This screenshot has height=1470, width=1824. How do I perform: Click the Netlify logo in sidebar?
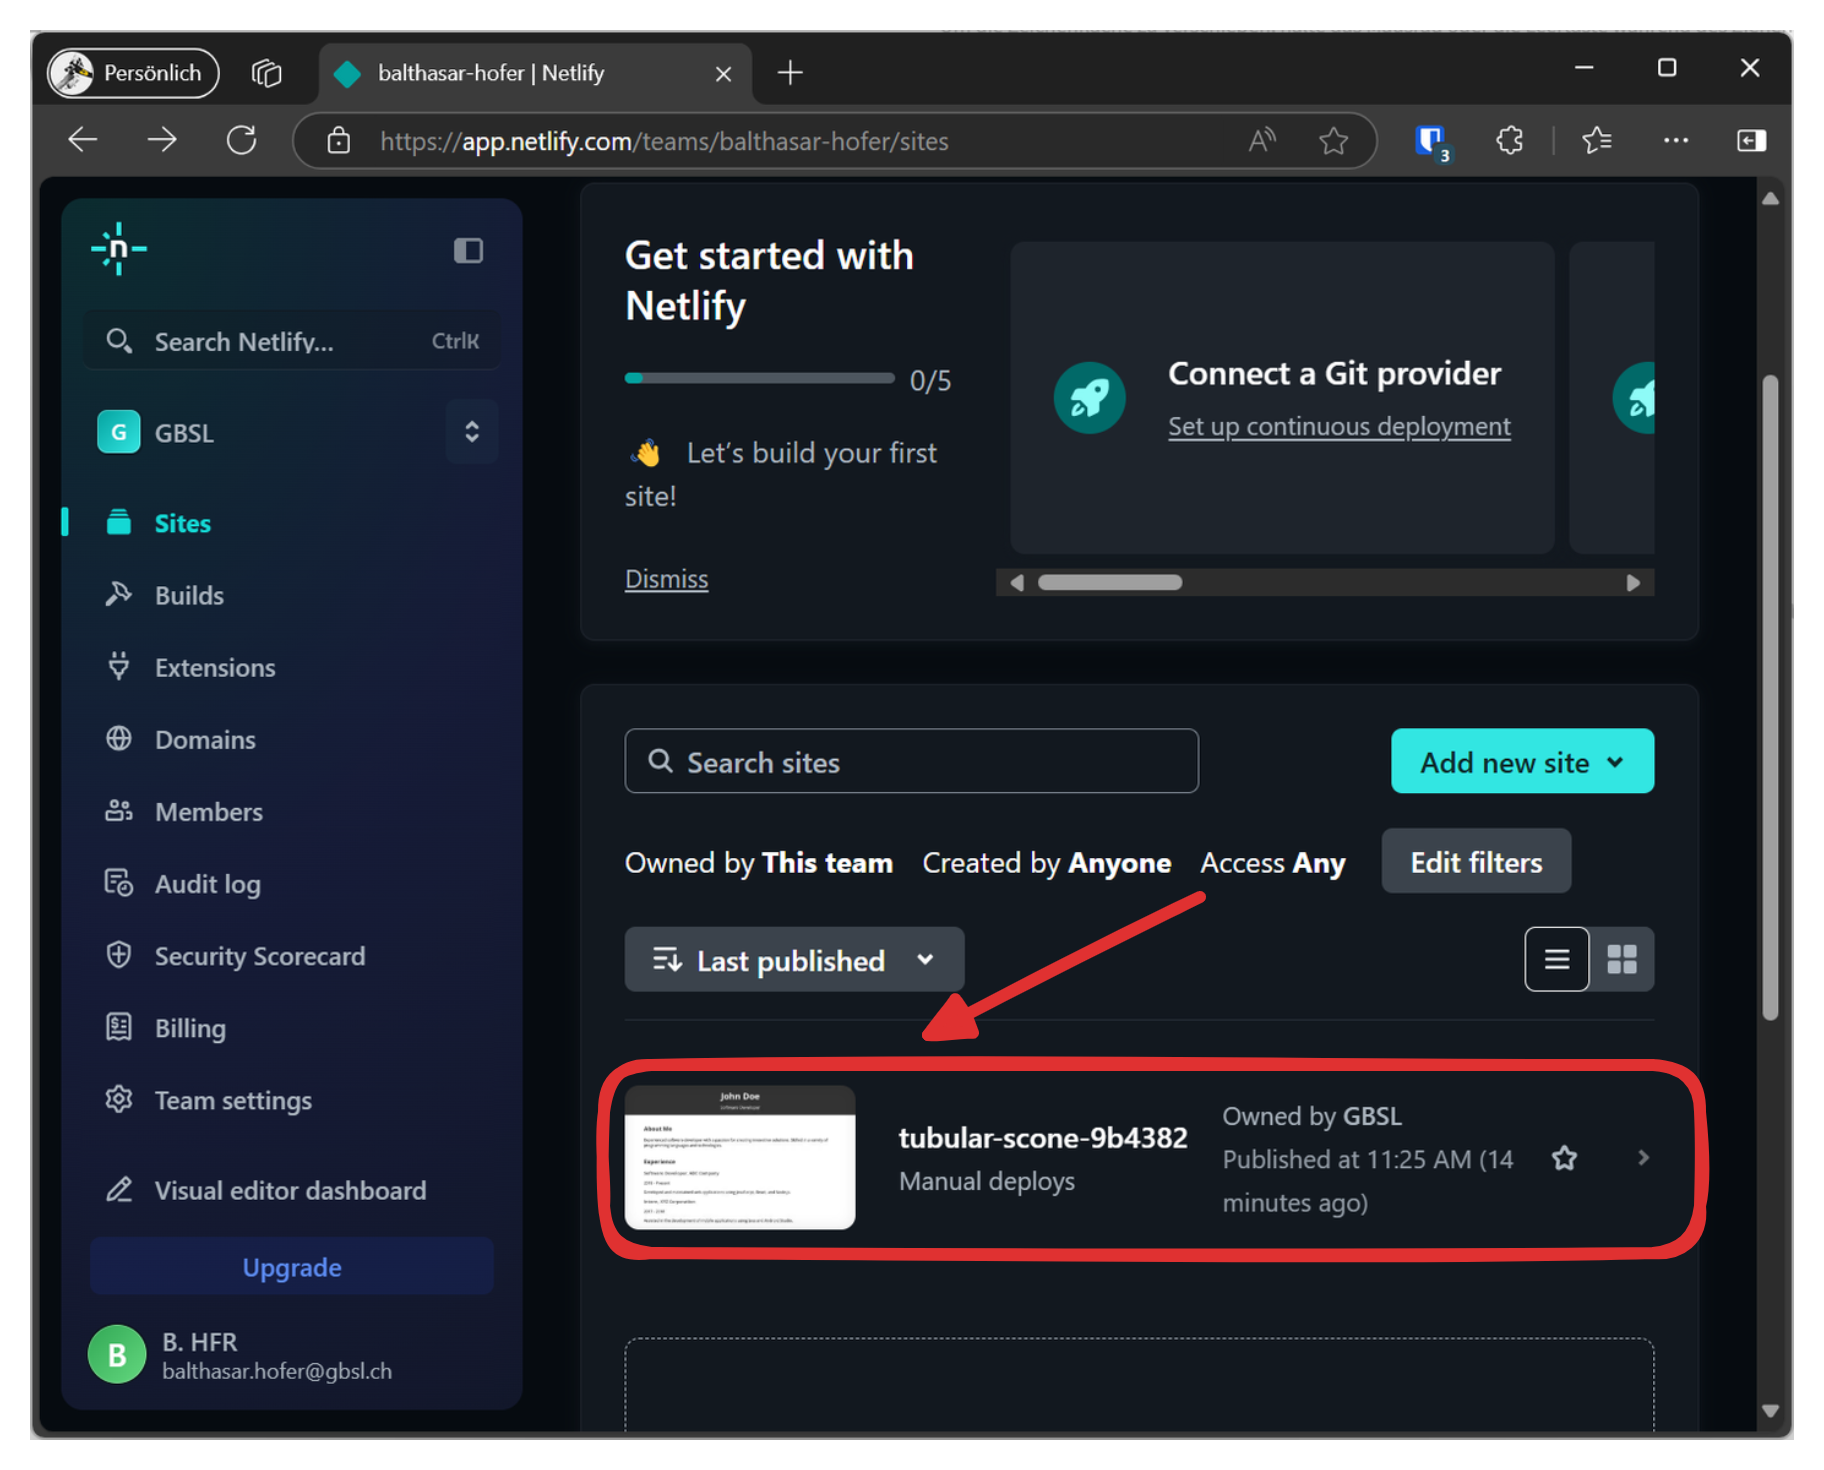(119, 249)
